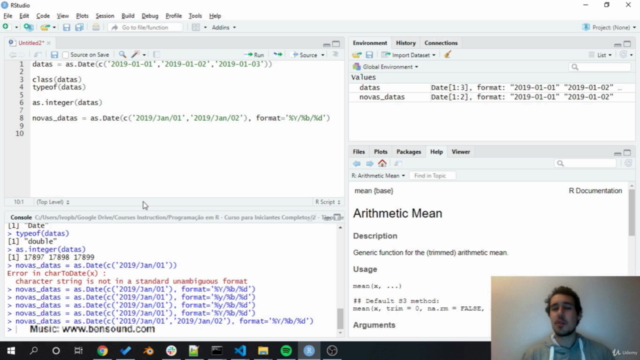Image resolution: width=640 pixels, height=360 pixels.
Task: Open the Global Environment dropdown
Action: point(386,67)
